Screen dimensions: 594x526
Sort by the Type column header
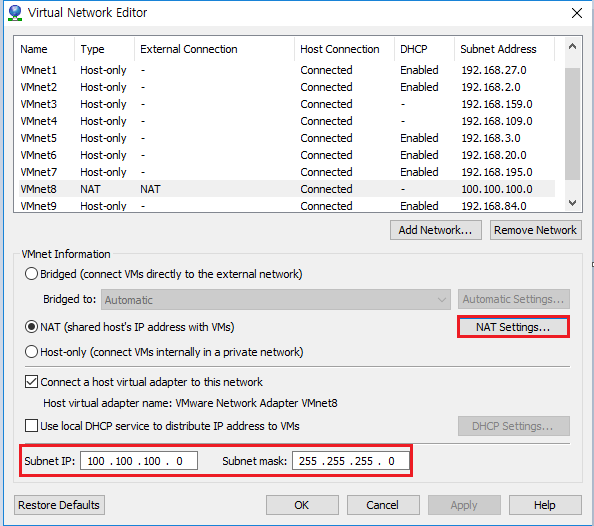(x=105, y=49)
